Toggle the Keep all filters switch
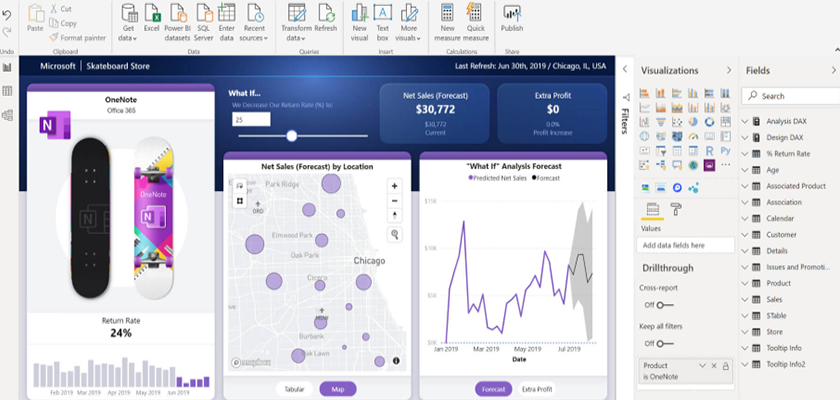This screenshot has height=400, width=840. point(661,342)
